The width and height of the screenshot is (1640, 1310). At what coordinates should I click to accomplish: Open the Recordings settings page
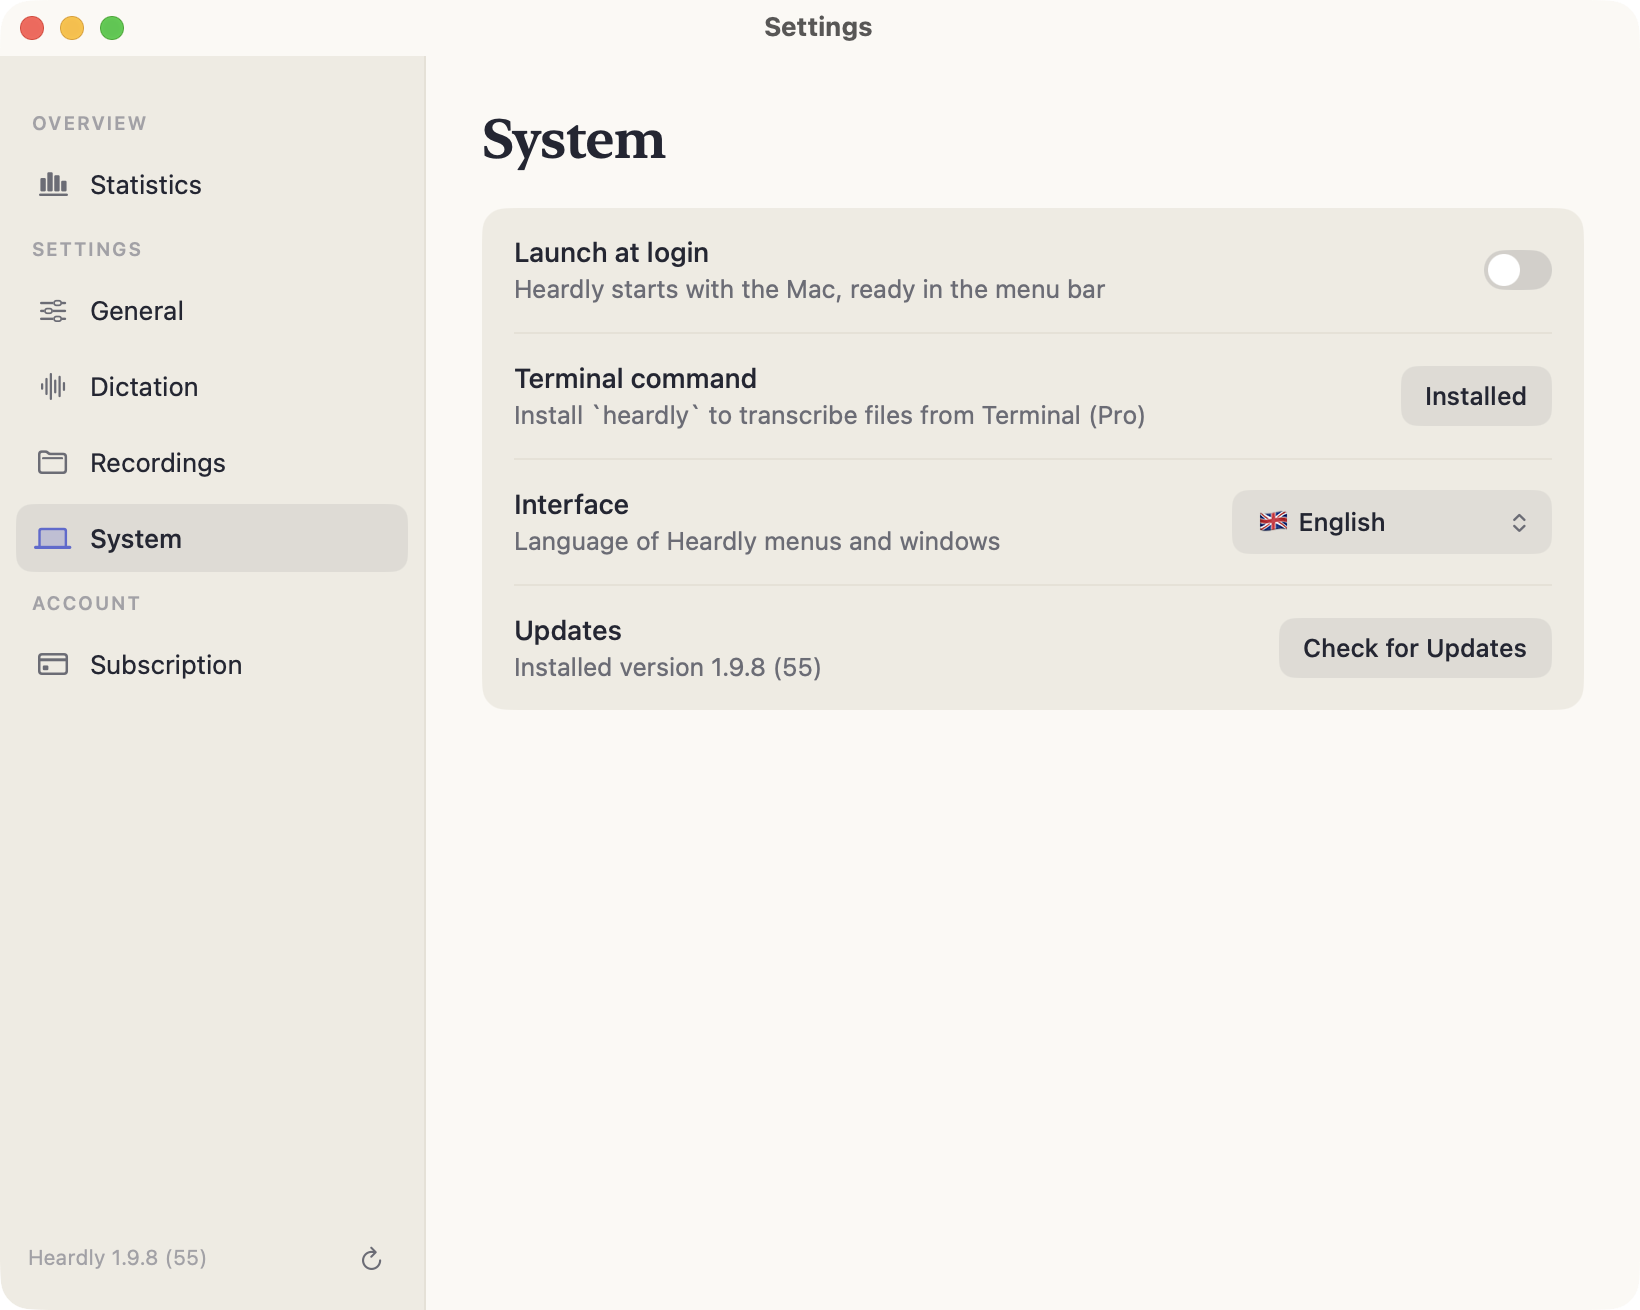point(212,463)
